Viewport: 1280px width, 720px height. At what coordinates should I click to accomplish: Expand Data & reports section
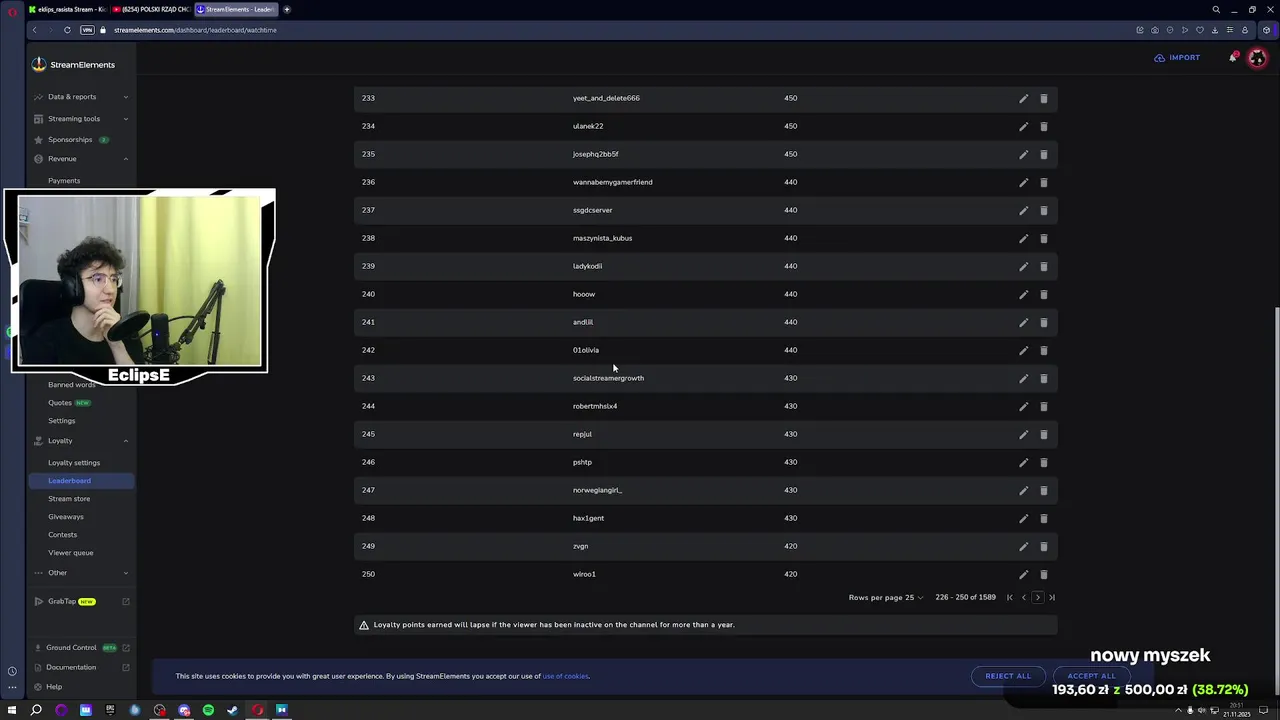pyautogui.click(x=81, y=97)
